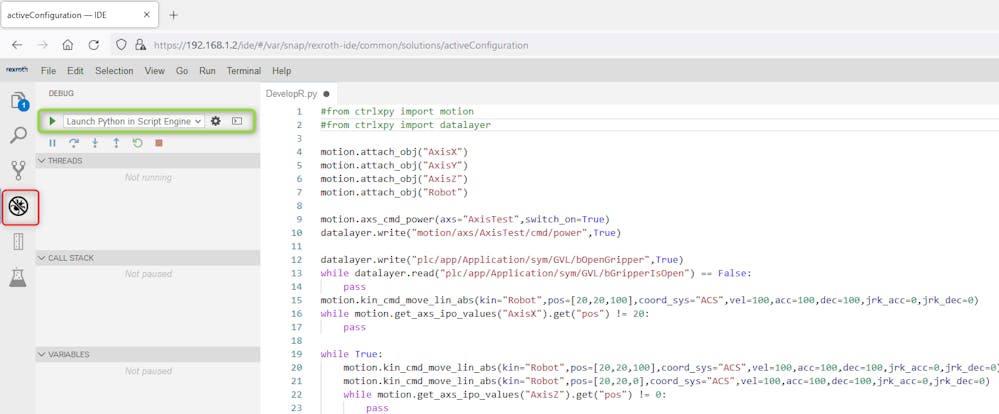
Task: Open the Search magnifier in activity bar
Action: pos(19,135)
